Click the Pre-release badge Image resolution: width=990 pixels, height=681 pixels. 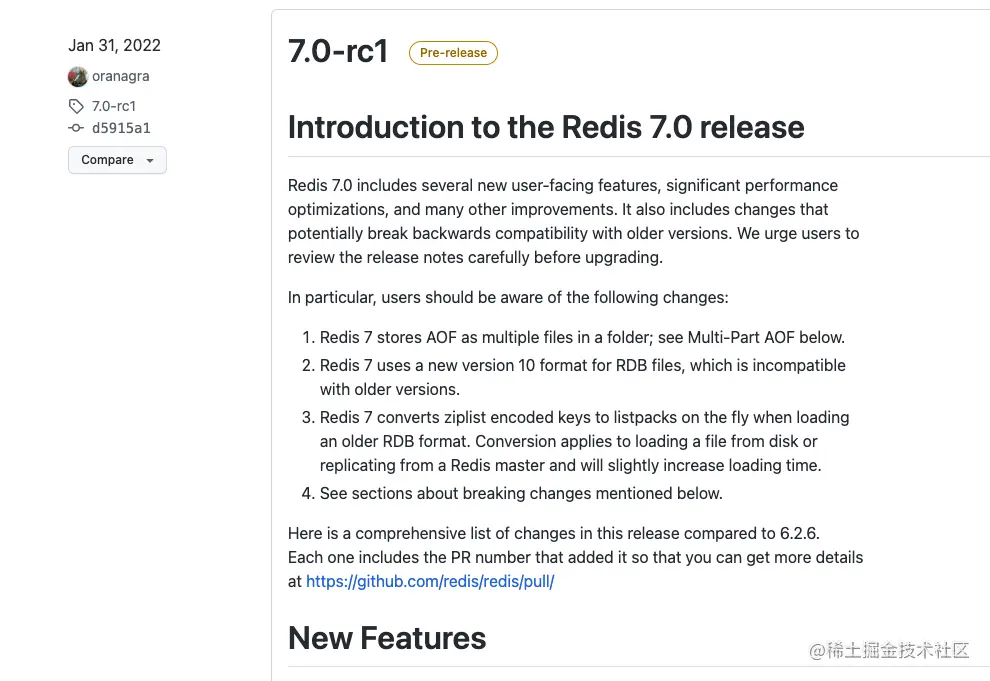click(453, 53)
